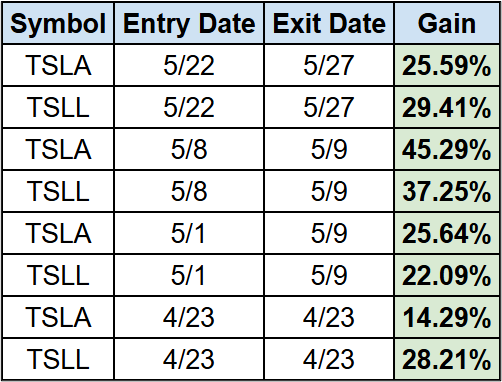Screen dimensions: 502x382
Task: Select the 14.29% gain cell
Action: click(447, 317)
